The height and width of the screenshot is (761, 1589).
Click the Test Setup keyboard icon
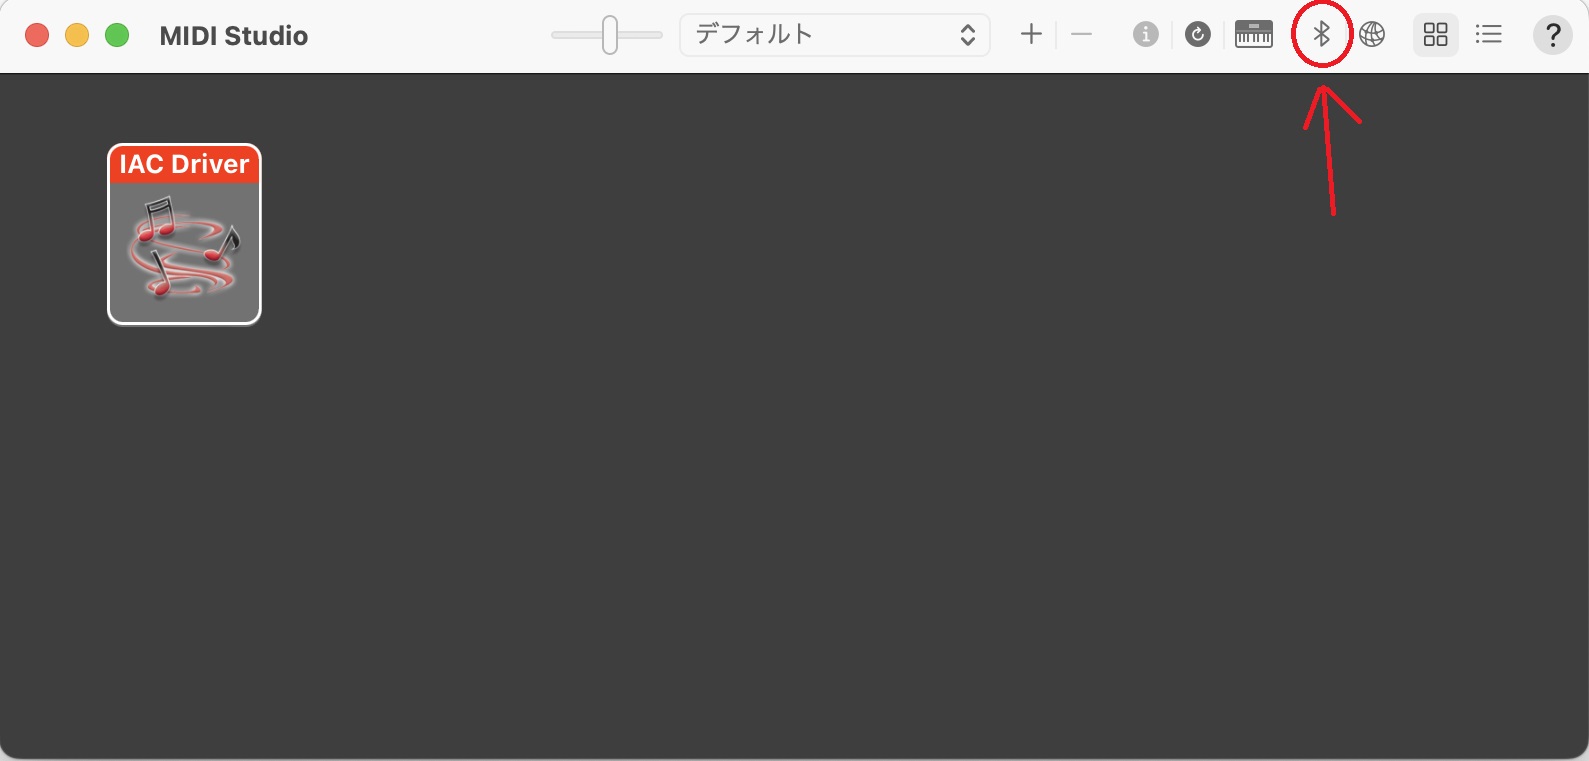tap(1253, 34)
